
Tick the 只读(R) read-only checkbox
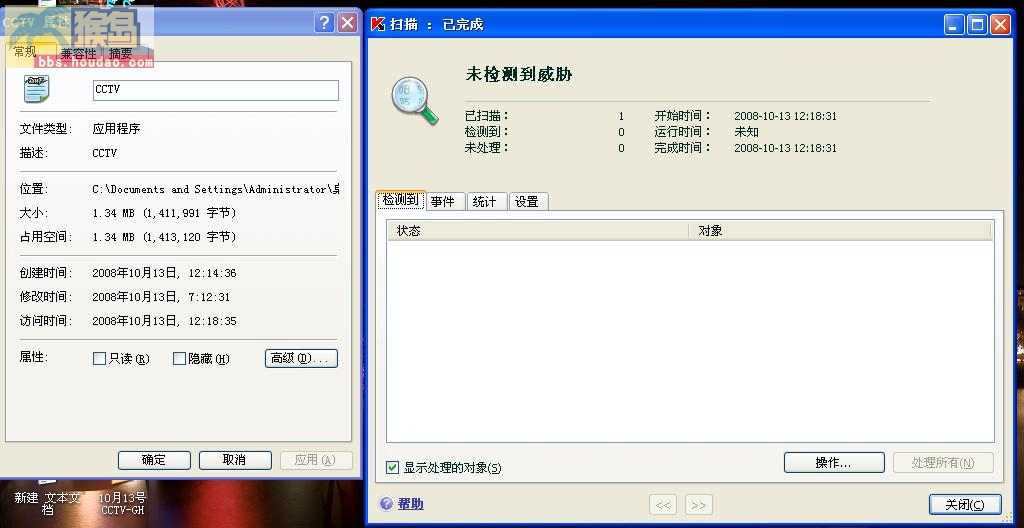point(99,359)
